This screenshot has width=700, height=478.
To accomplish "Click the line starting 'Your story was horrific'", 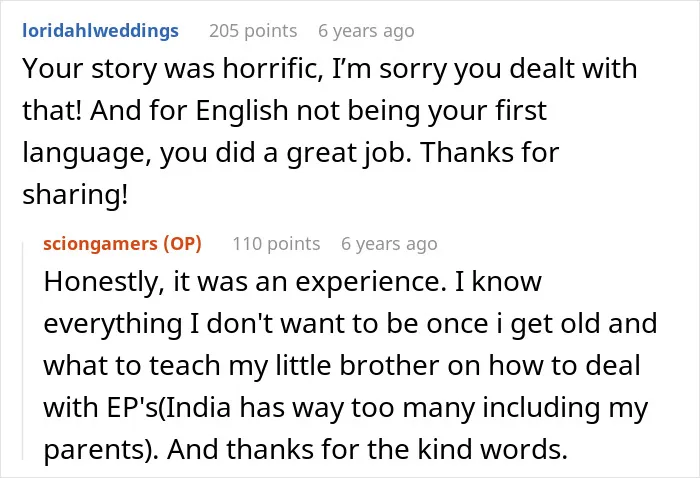I will coord(330,68).
